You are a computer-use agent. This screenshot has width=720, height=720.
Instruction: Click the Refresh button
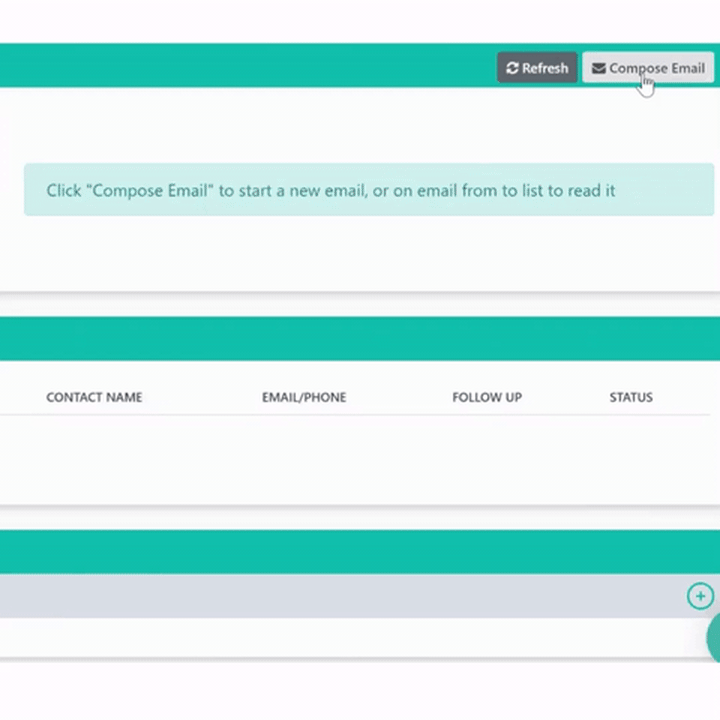[x=537, y=68]
